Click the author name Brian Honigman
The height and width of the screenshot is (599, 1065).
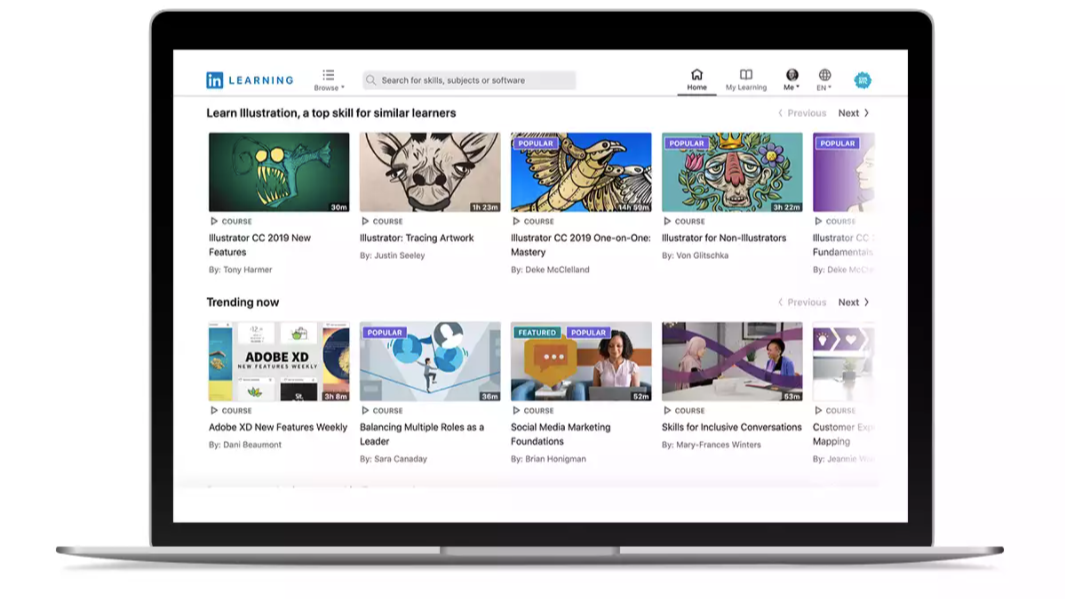coord(556,459)
